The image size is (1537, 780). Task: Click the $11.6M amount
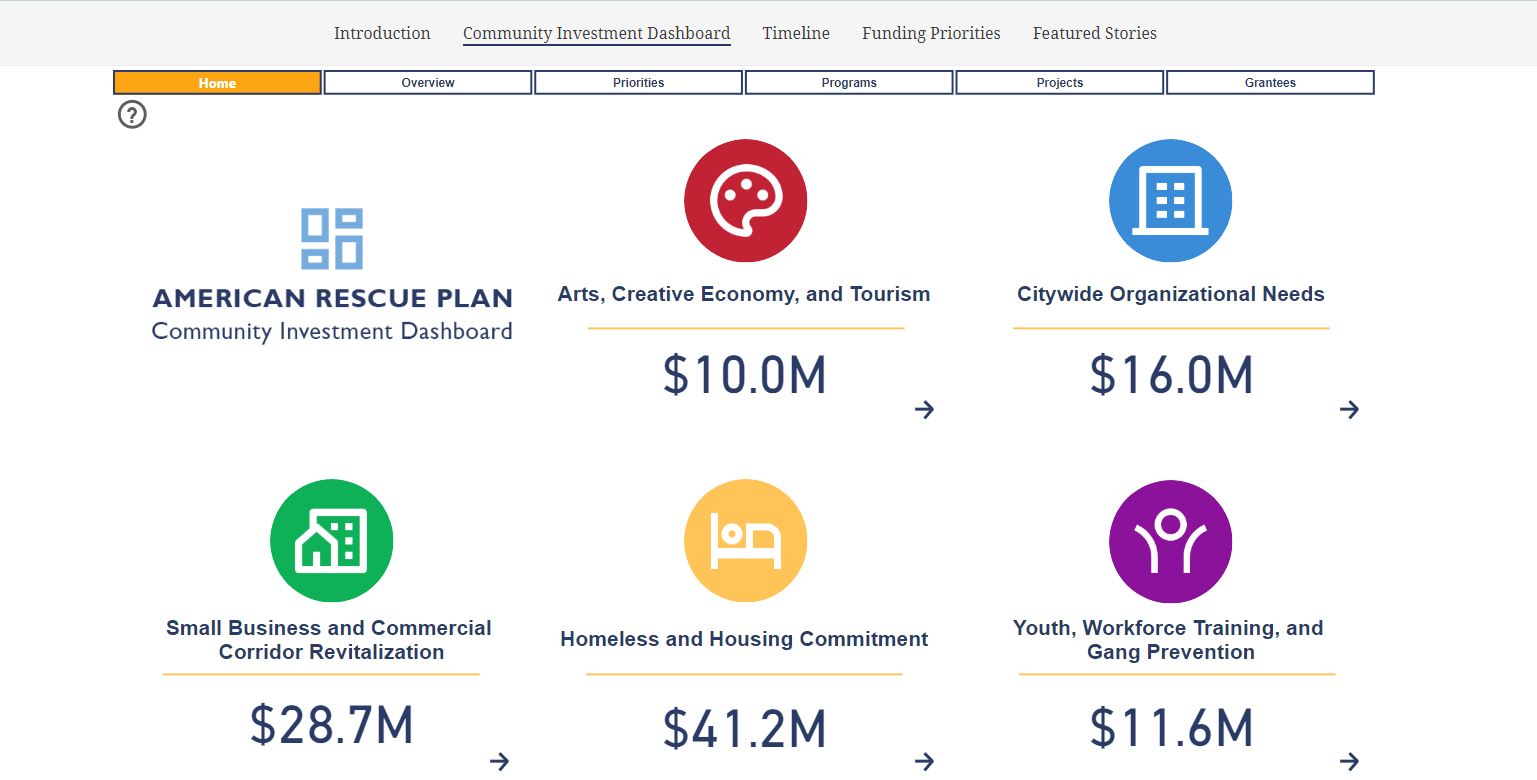(1171, 728)
